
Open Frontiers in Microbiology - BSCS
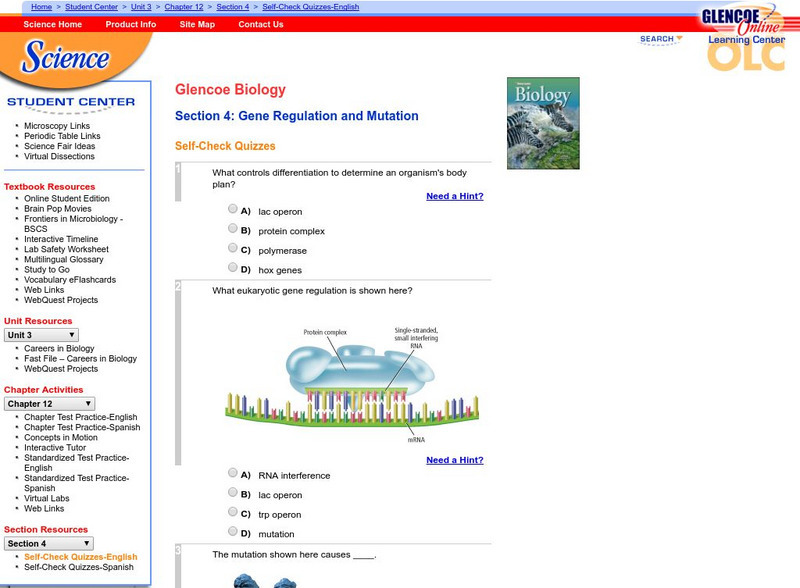[73, 224]
